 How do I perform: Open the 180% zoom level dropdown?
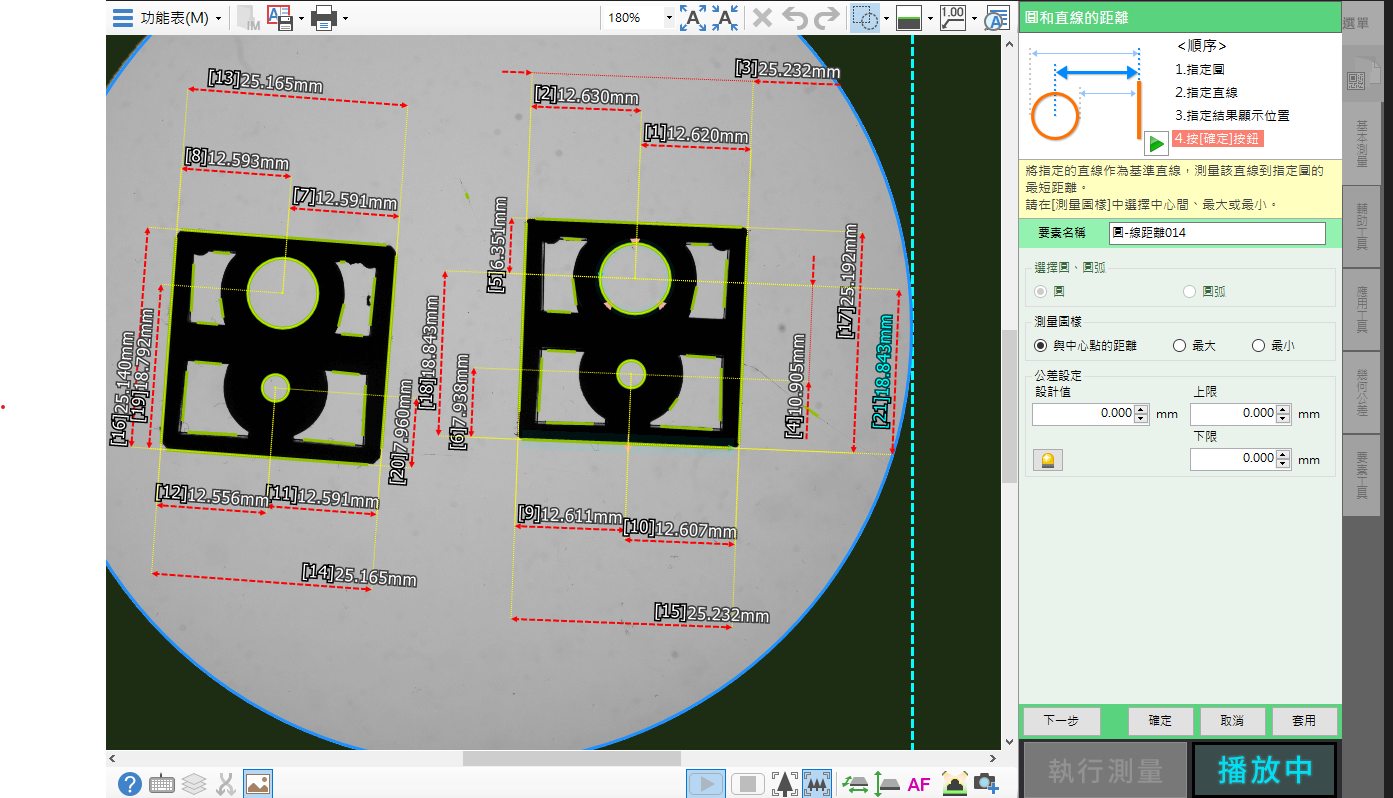click(x=668, y=18)
